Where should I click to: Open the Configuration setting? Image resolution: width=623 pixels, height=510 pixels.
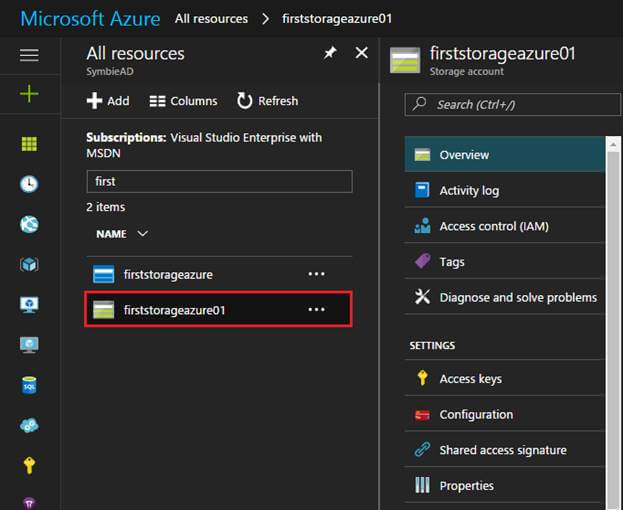[505, 414]
